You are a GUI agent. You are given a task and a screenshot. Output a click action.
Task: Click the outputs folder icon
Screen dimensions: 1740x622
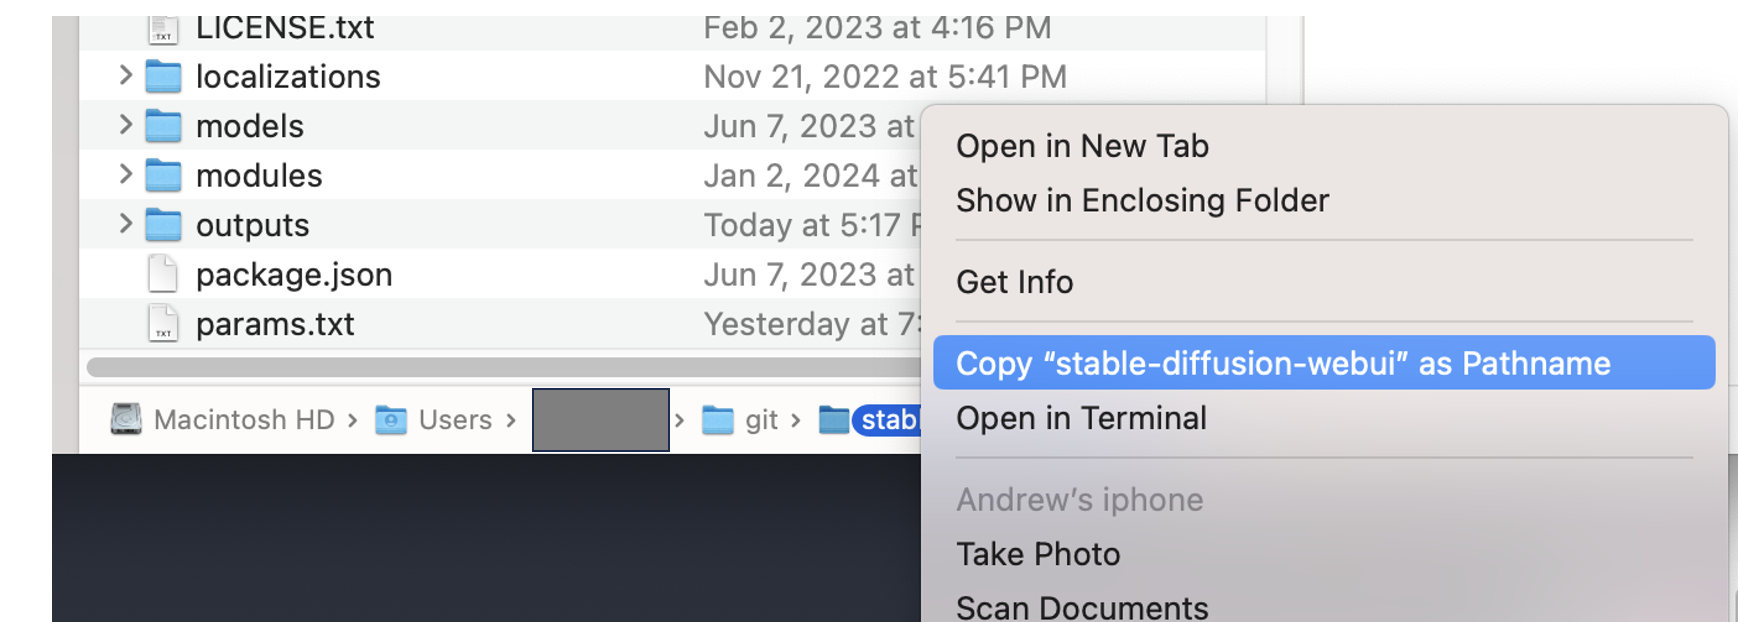tap(163, 225)
